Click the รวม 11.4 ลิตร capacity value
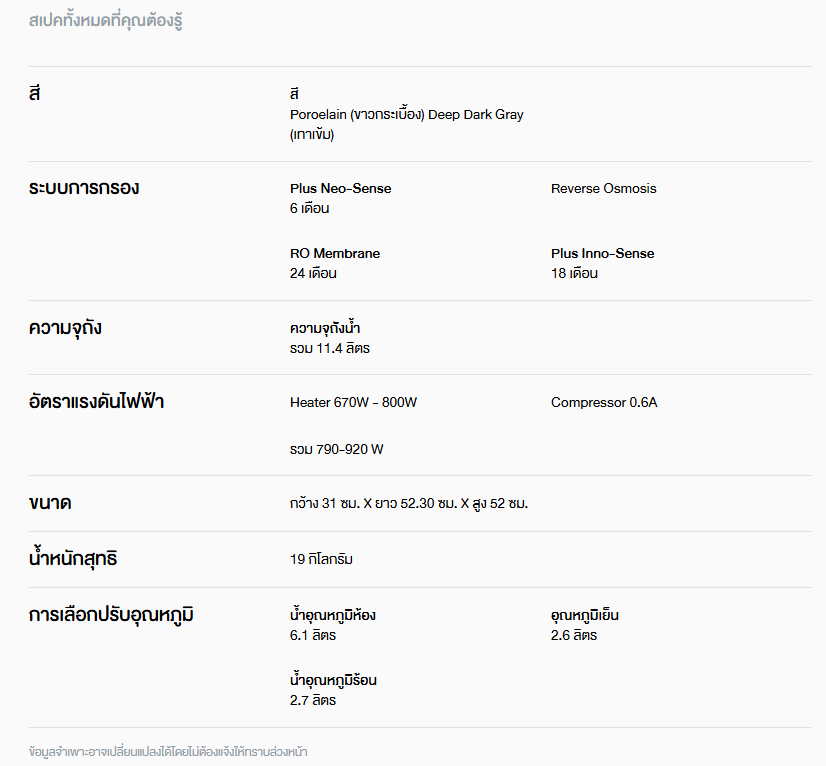 329,348
